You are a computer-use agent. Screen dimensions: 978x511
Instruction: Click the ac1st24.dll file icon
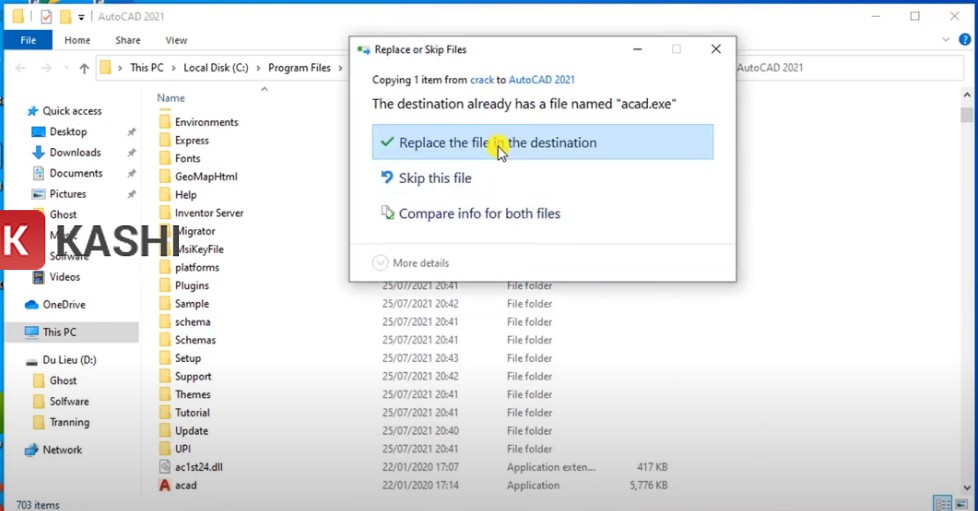click(x=165, y=467)
